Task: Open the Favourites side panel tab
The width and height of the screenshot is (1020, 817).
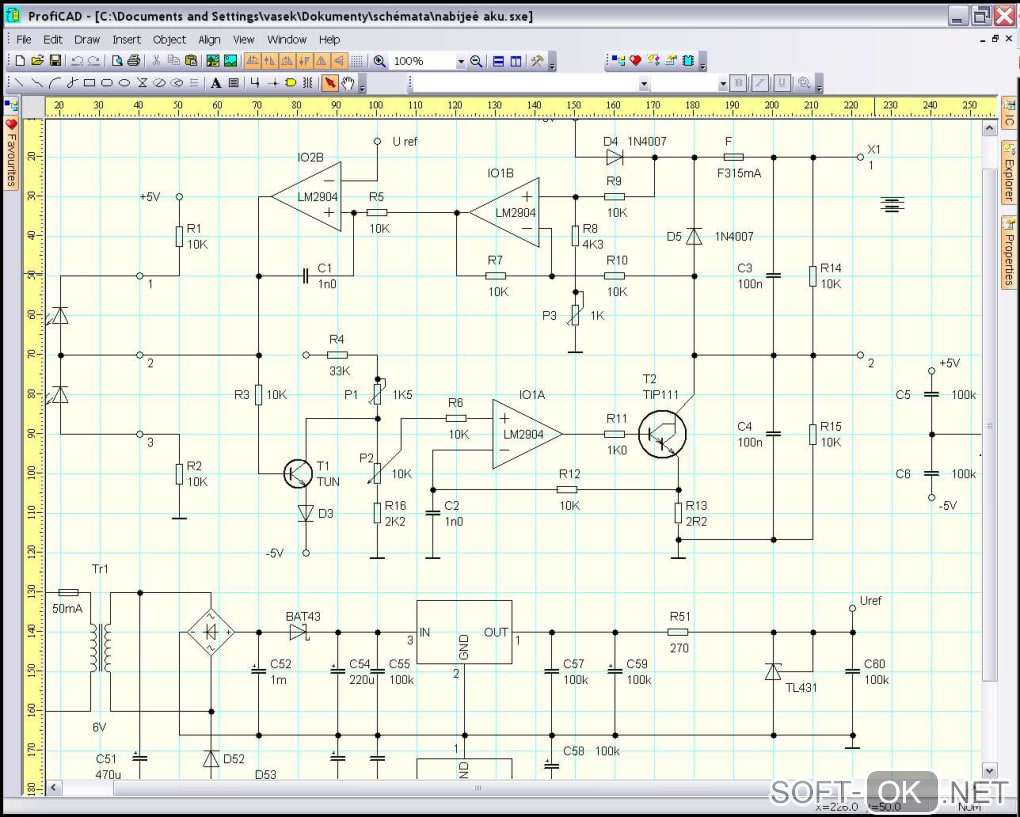Action: click(x=11, y=153)
